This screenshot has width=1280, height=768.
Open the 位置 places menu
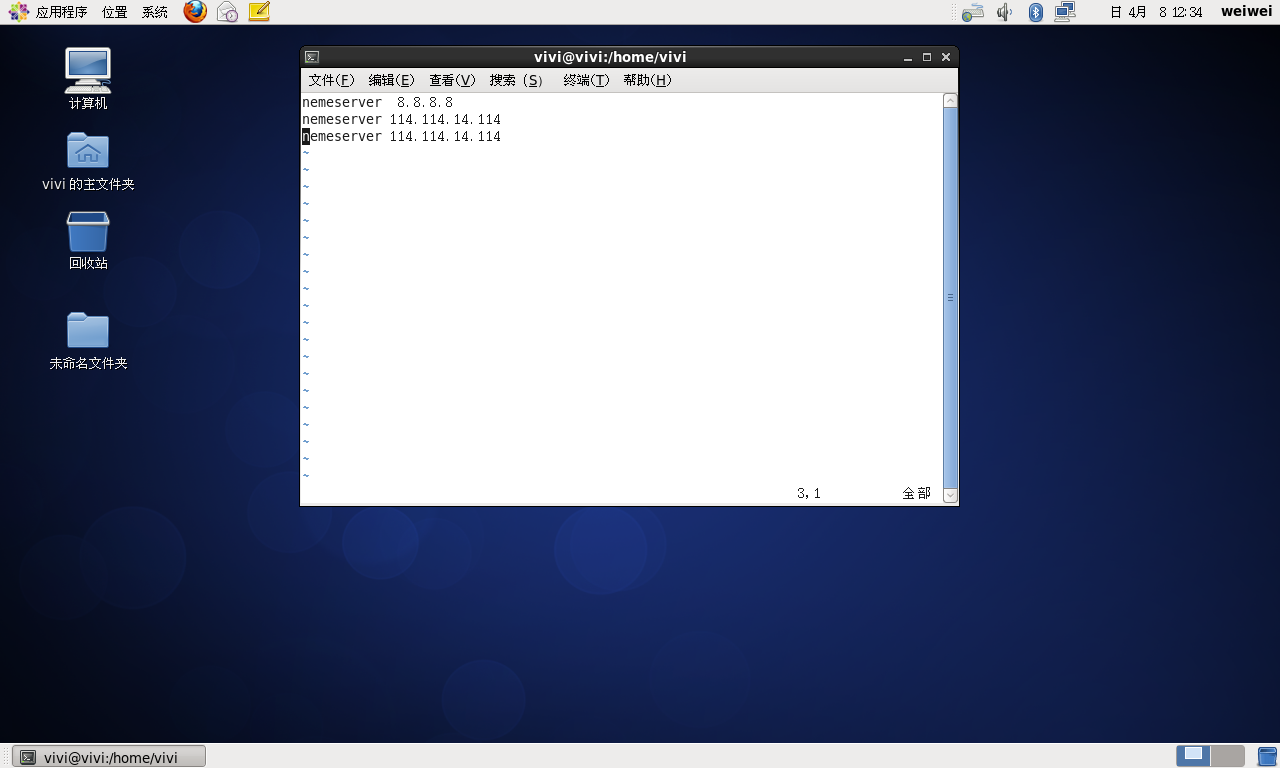pos(115,12)
